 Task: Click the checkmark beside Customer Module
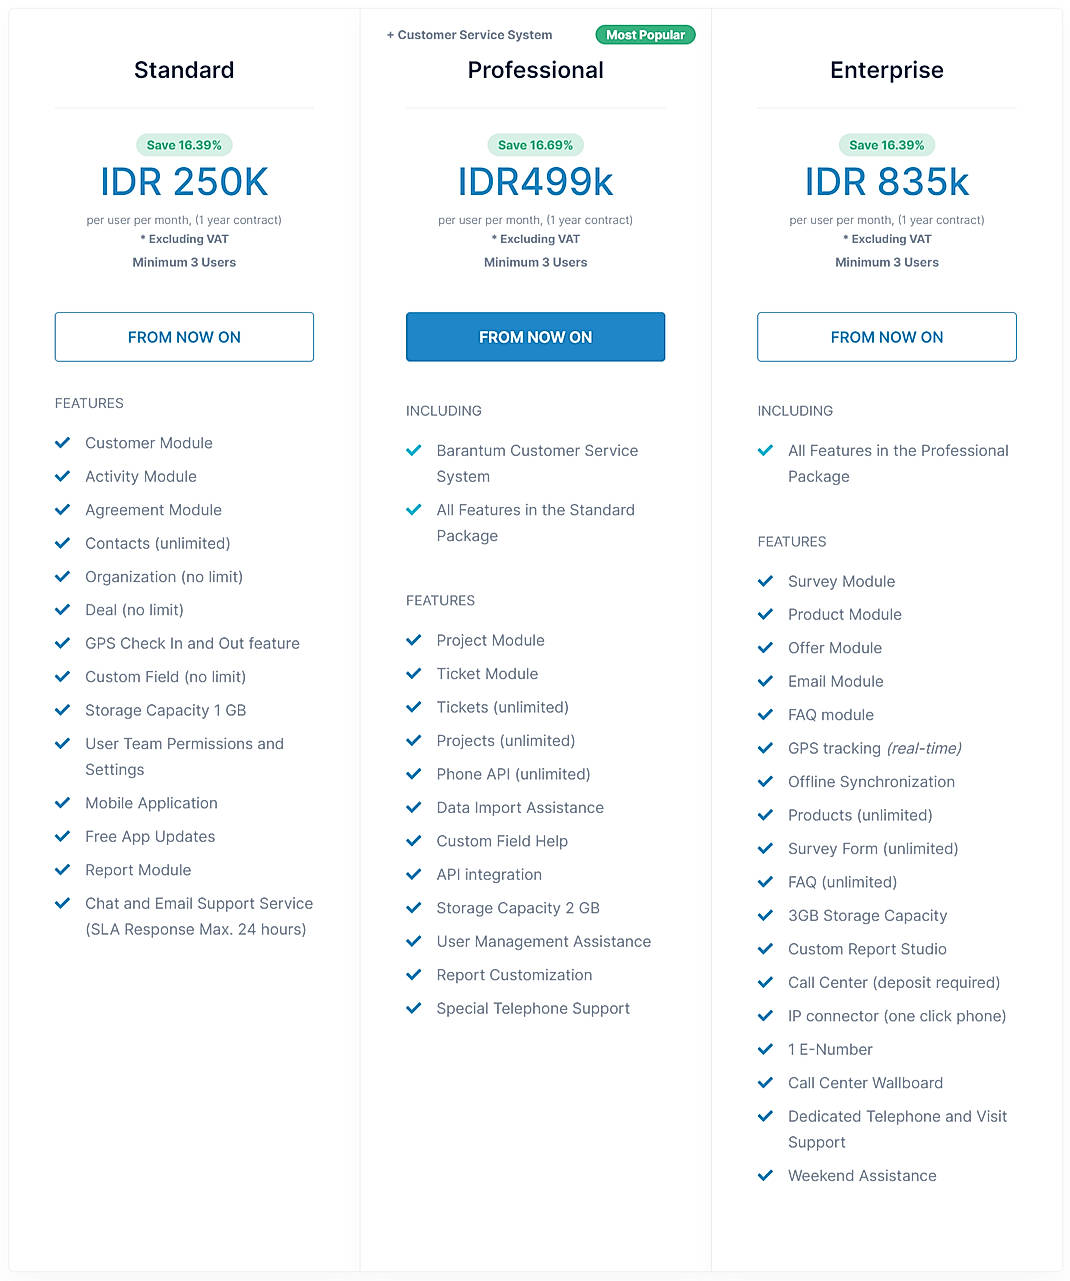click(x=62, y=442)
